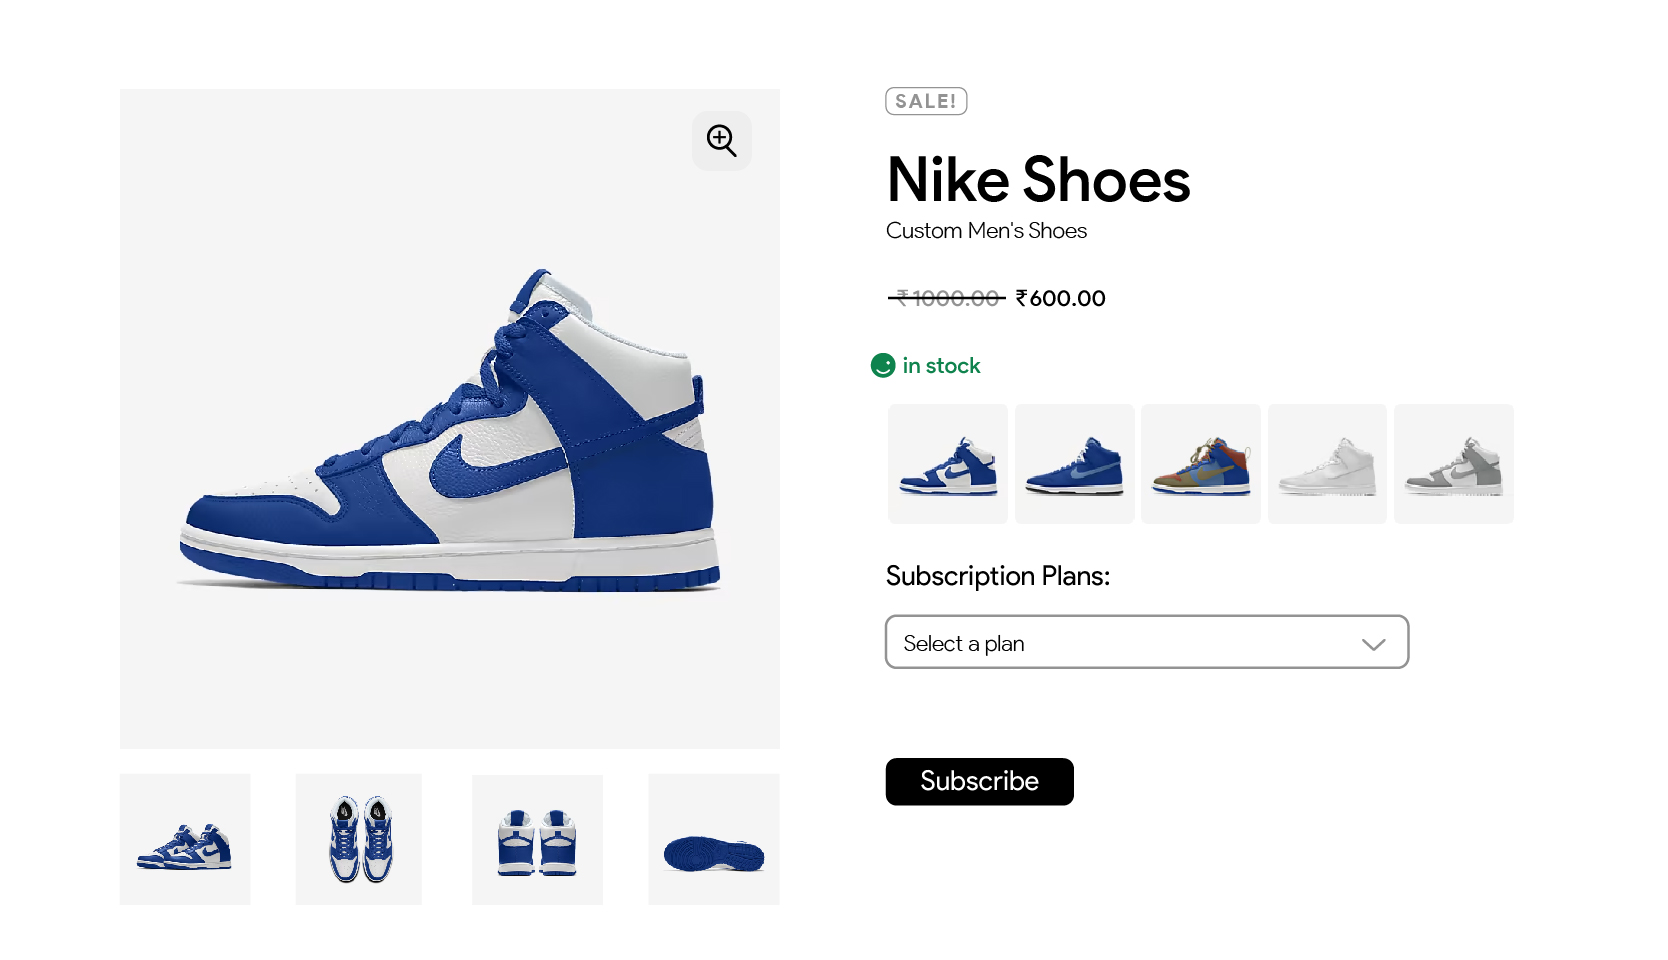Display the shoe sole thumbnail
Image resolution: width=1668 pixels, height=960 pixels.
coord(713,839)
